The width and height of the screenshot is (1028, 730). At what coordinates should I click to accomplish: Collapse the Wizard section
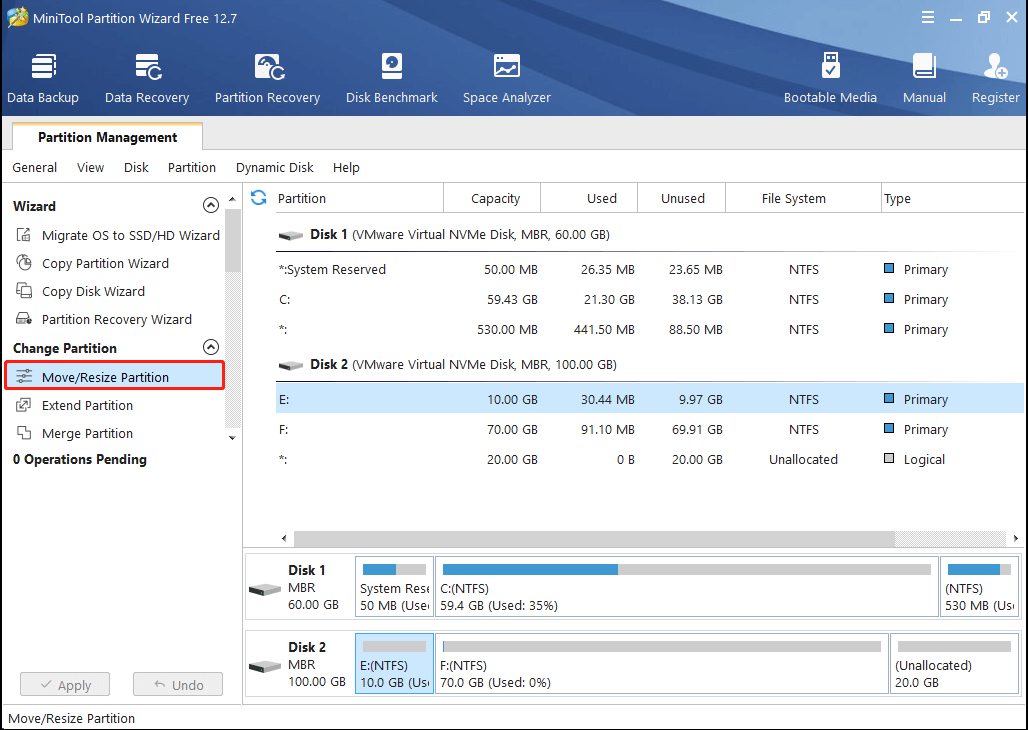(x=210, y=205)
